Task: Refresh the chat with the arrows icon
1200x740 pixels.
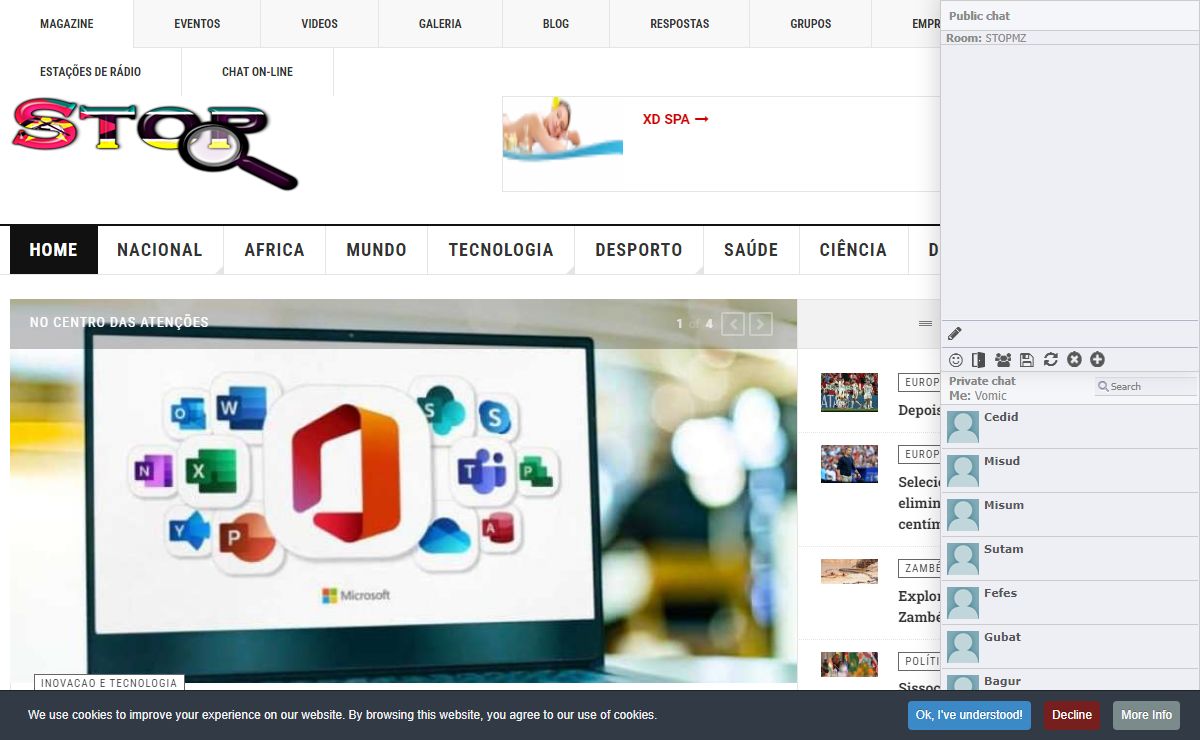Action: (x=1050, y=360)
